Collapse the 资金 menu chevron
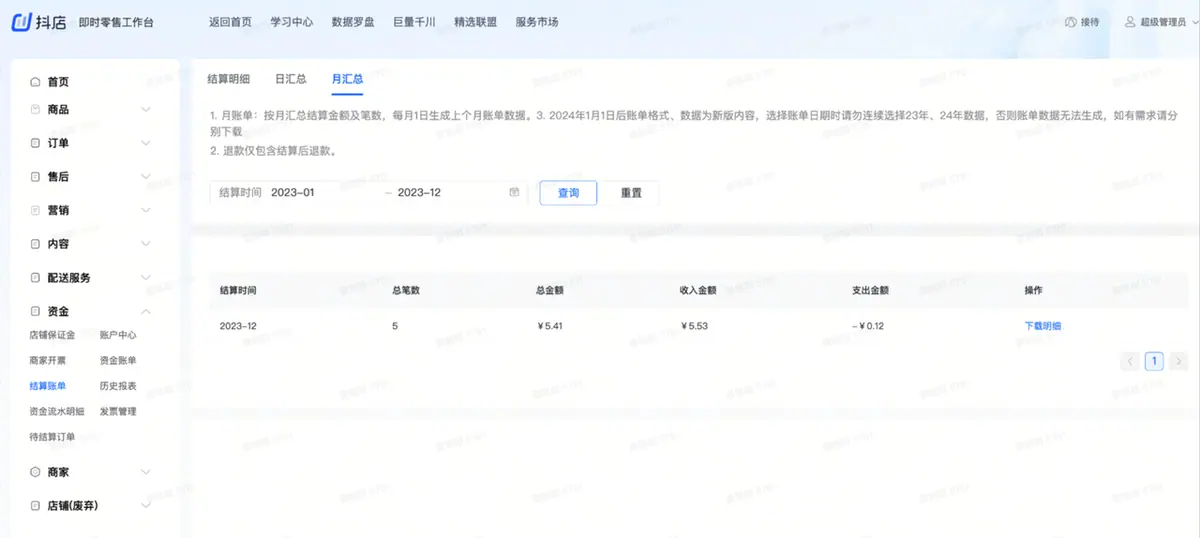 (x=146, y=312)
